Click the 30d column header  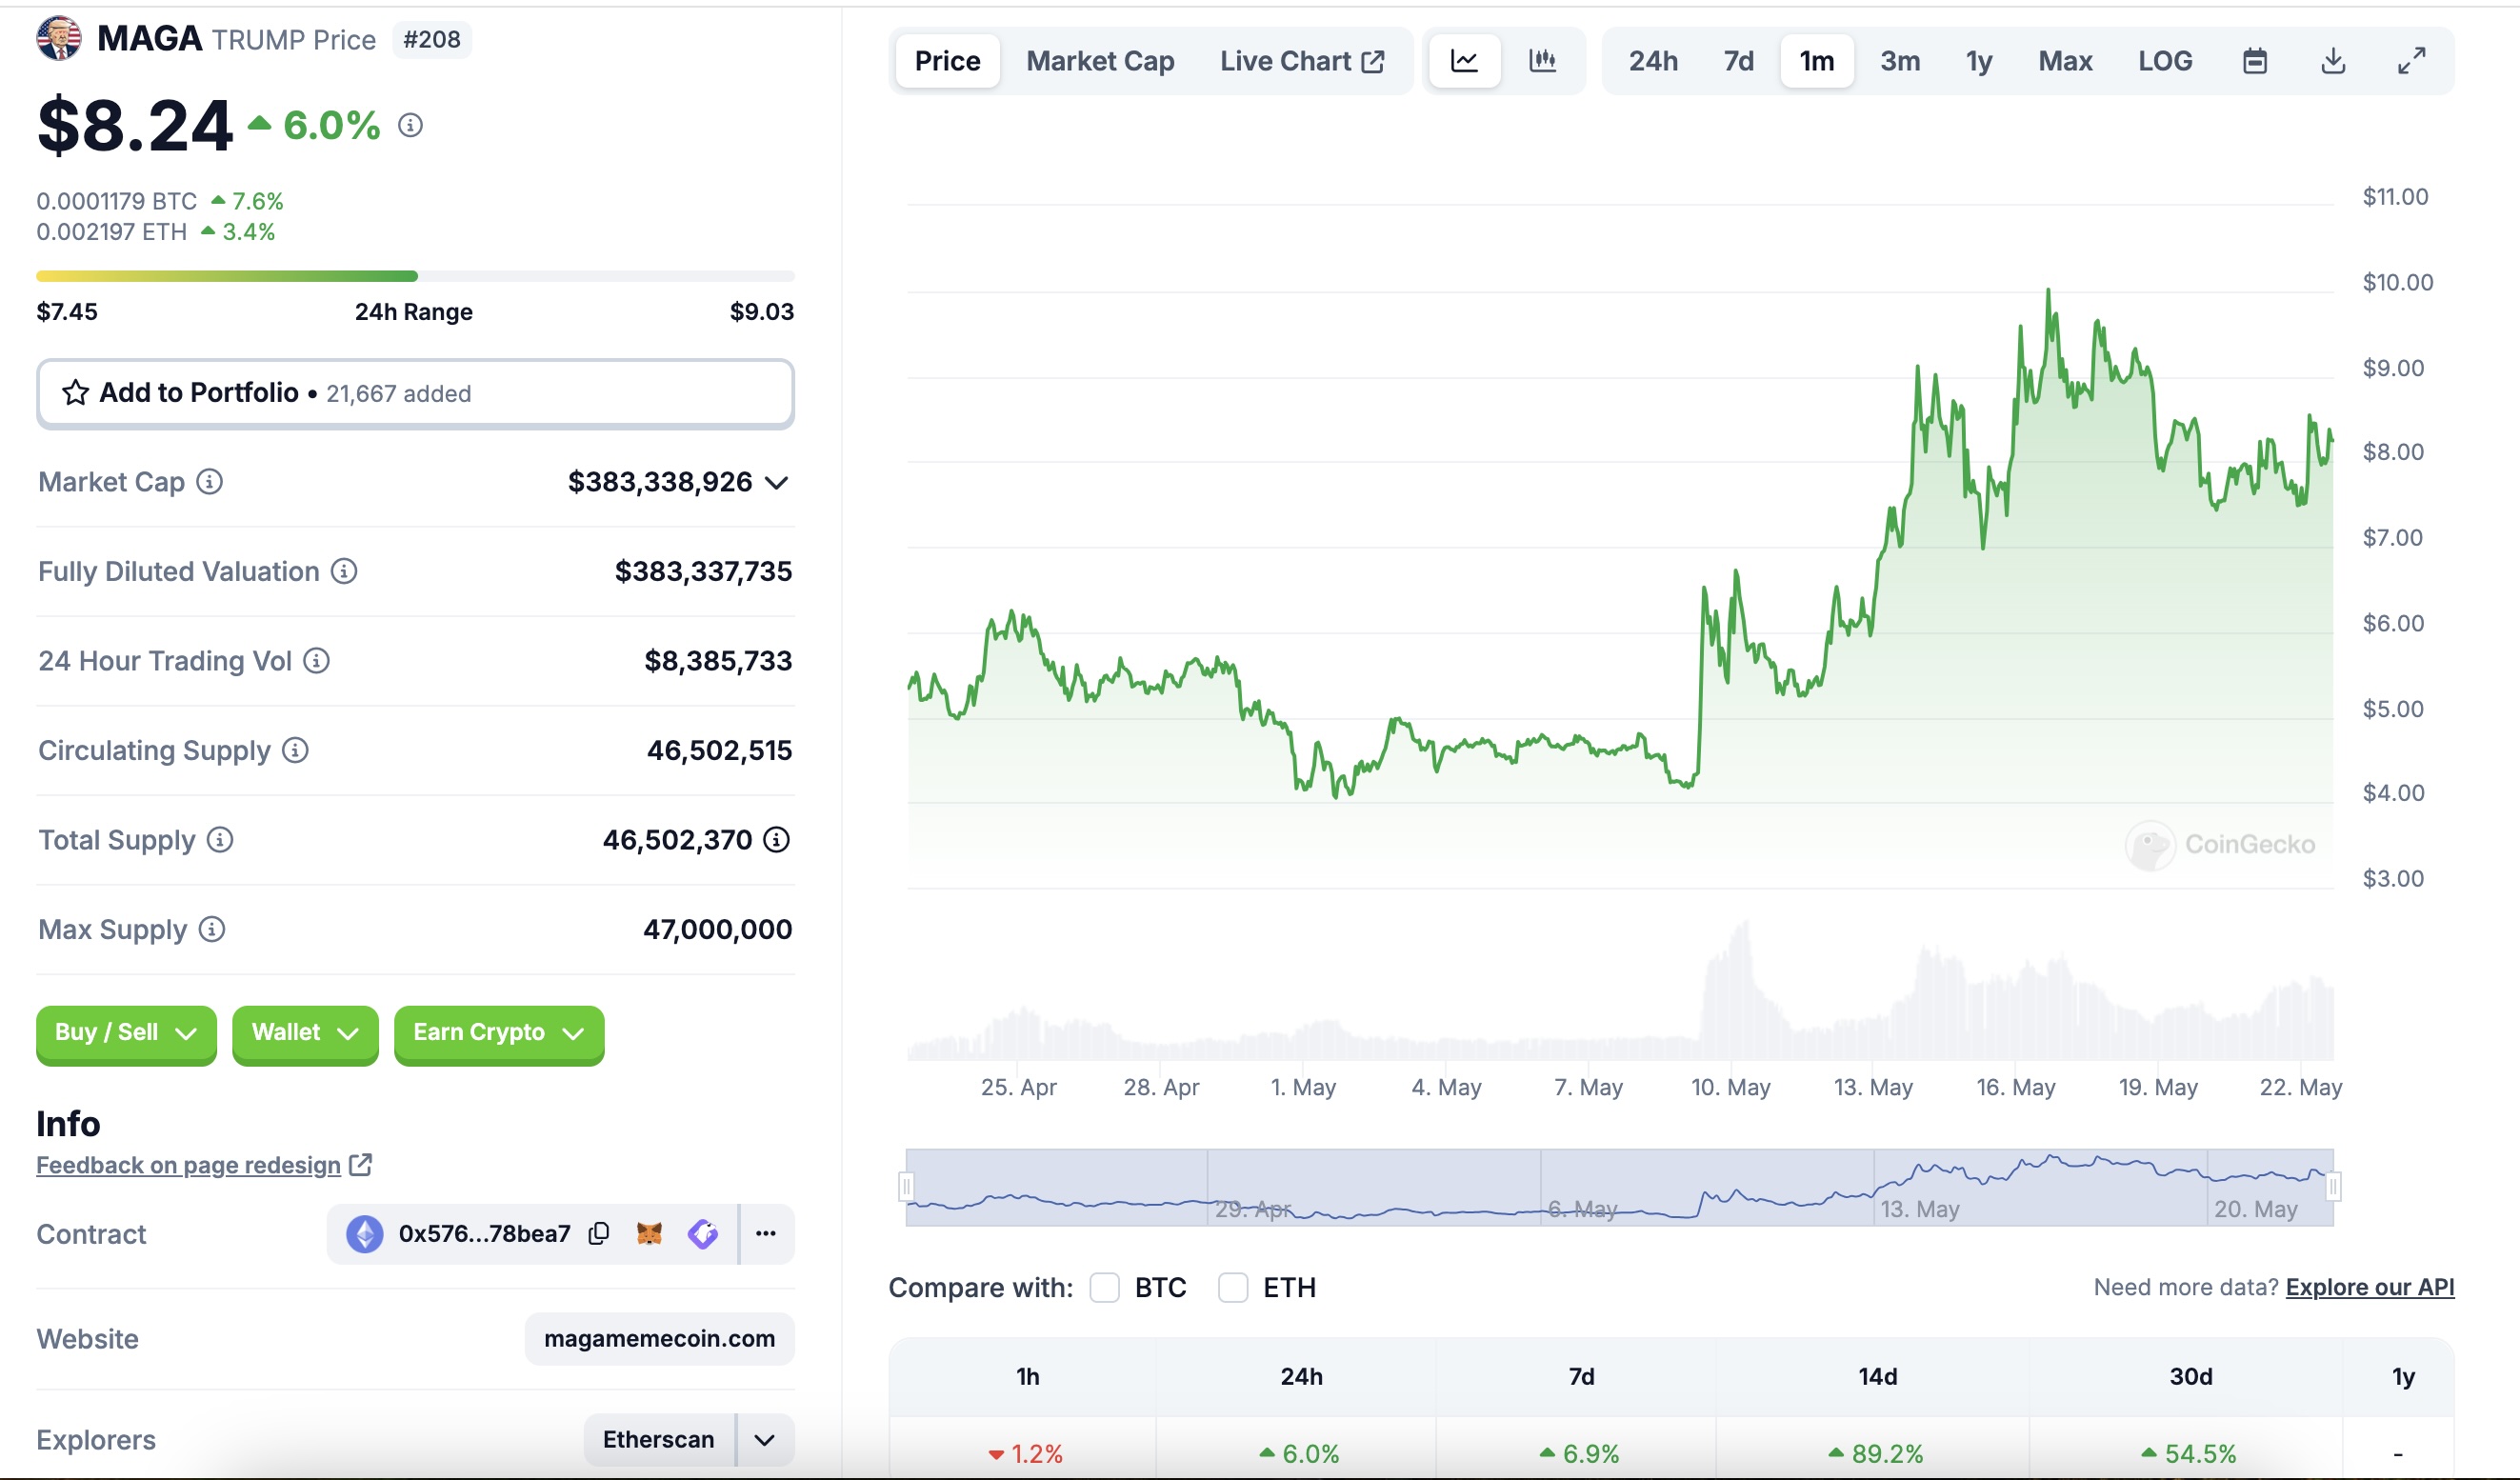pyautogui.click(x=2190, y=1377)
